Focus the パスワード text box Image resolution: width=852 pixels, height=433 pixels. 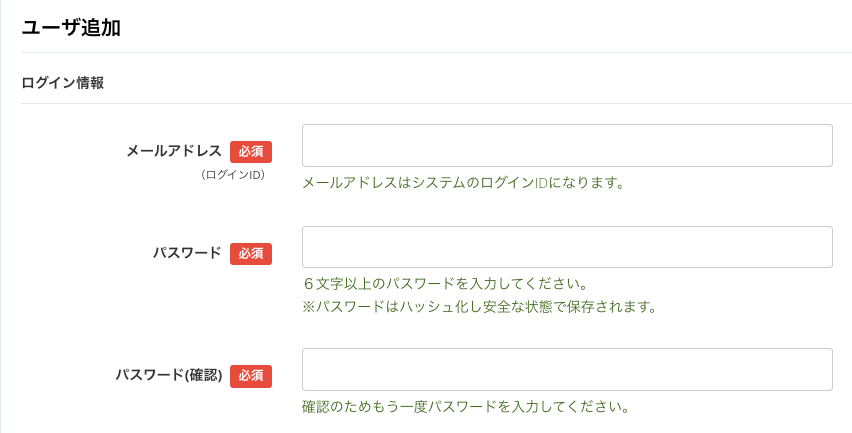pyautogui.click(x=567, y=247)
